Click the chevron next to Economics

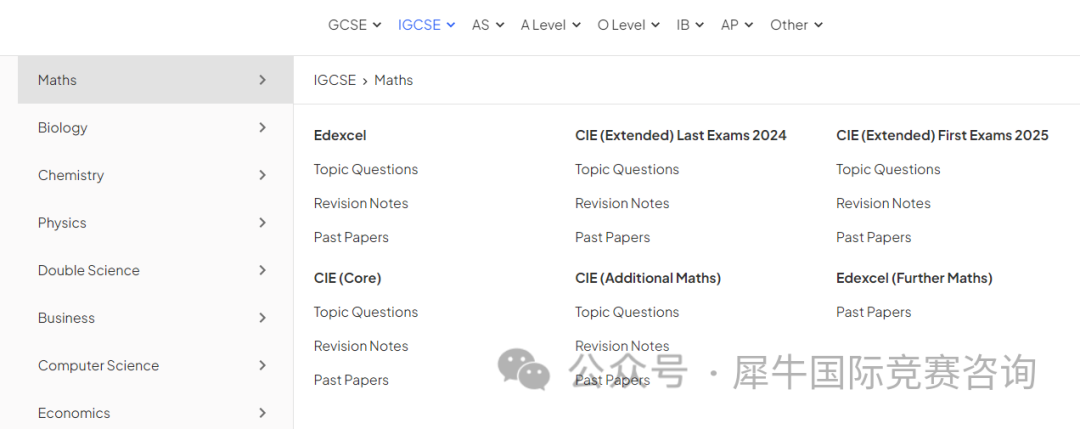[x=262, y=412]
